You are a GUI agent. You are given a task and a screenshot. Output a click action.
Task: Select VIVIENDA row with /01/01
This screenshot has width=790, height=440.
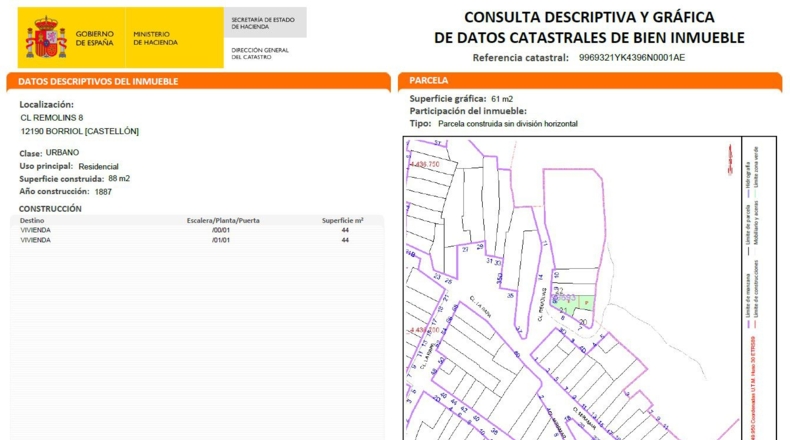click(x=196, y=240)
